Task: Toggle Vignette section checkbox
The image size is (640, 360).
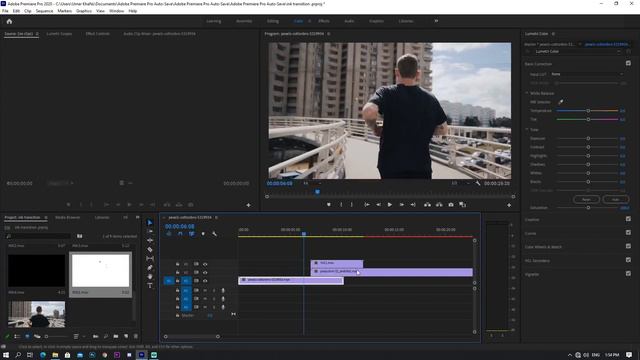Action: tap(628, 273)
